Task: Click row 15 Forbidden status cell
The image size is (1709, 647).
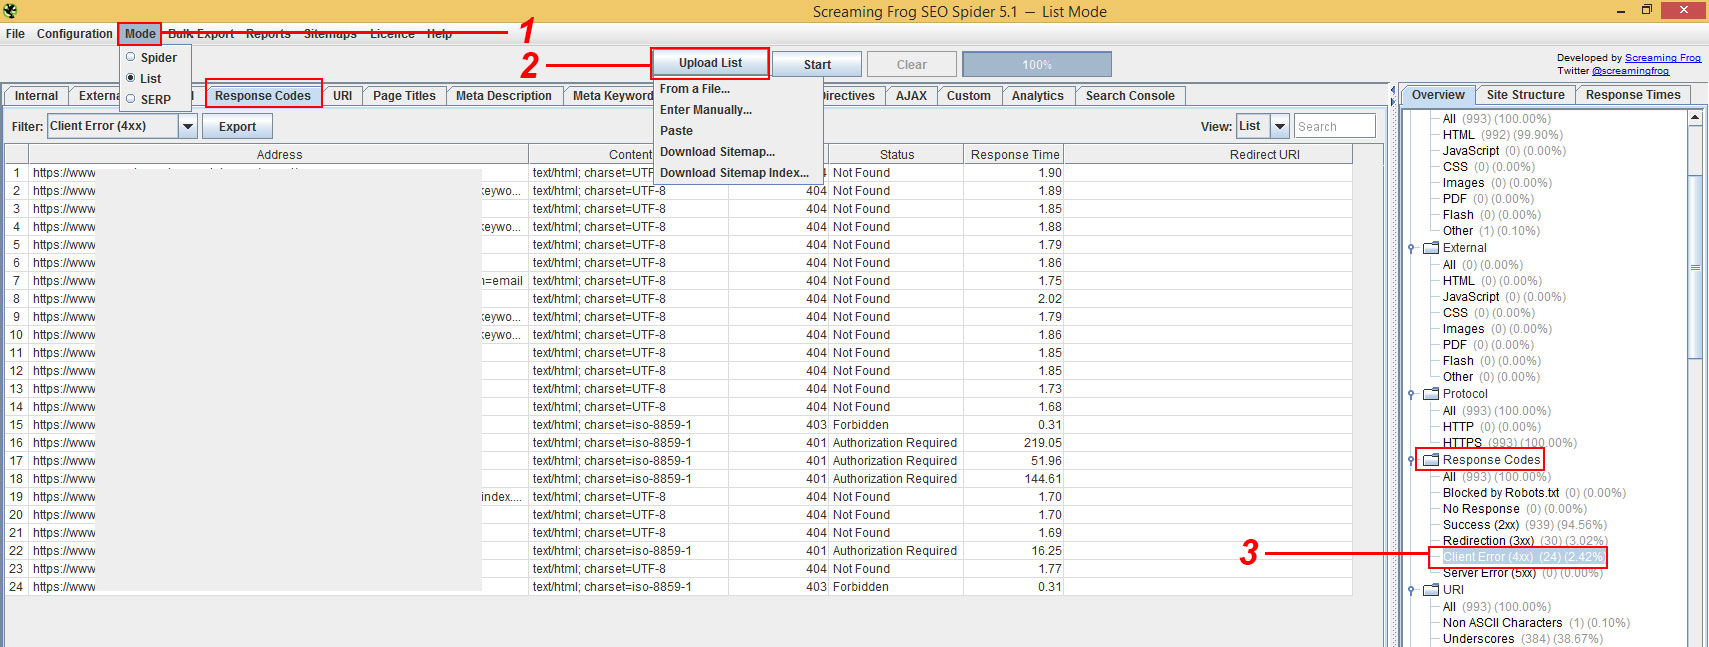Action: (897, 425)
